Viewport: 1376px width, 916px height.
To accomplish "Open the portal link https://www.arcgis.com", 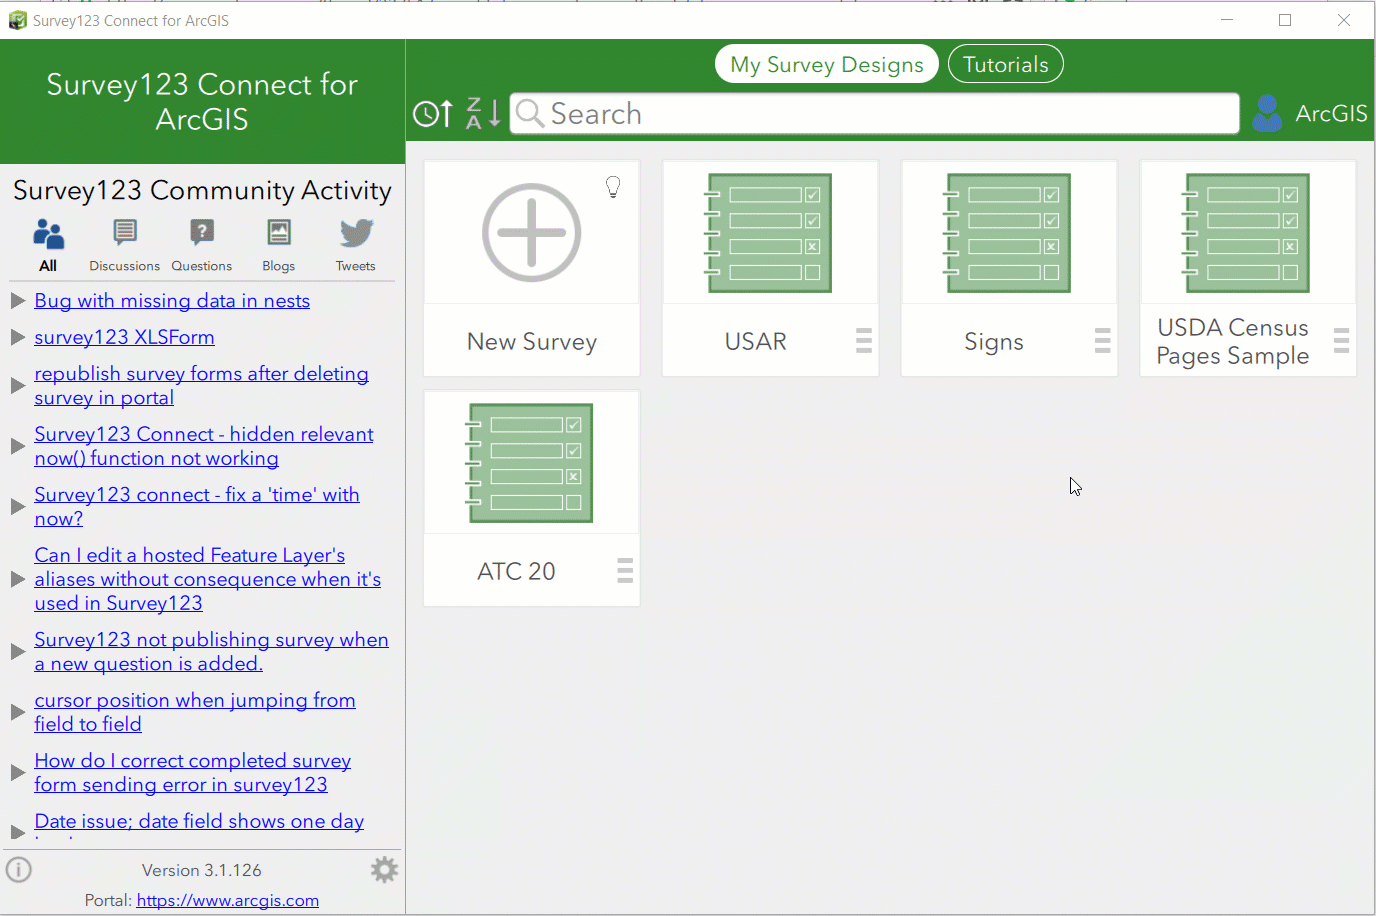I will tap(228, 900).
